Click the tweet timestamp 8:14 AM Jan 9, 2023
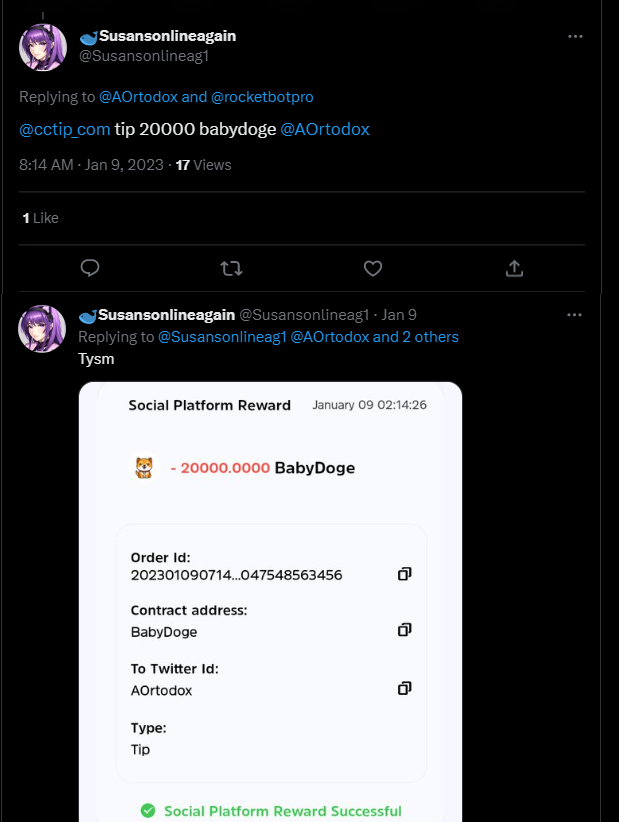619x822 pixels. [91, 165]
